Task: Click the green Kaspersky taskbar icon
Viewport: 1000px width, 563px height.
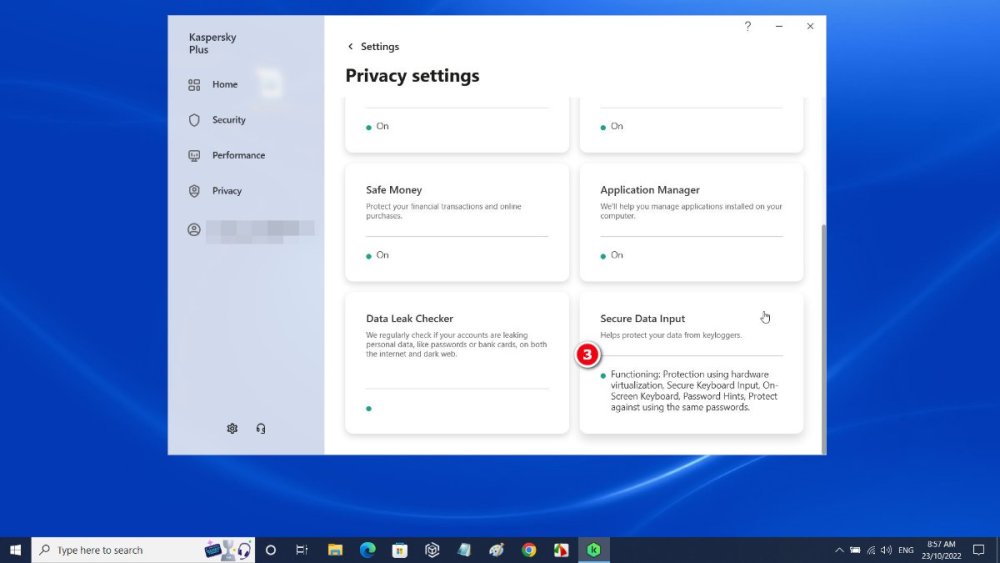Action: (x=594, y=550)
